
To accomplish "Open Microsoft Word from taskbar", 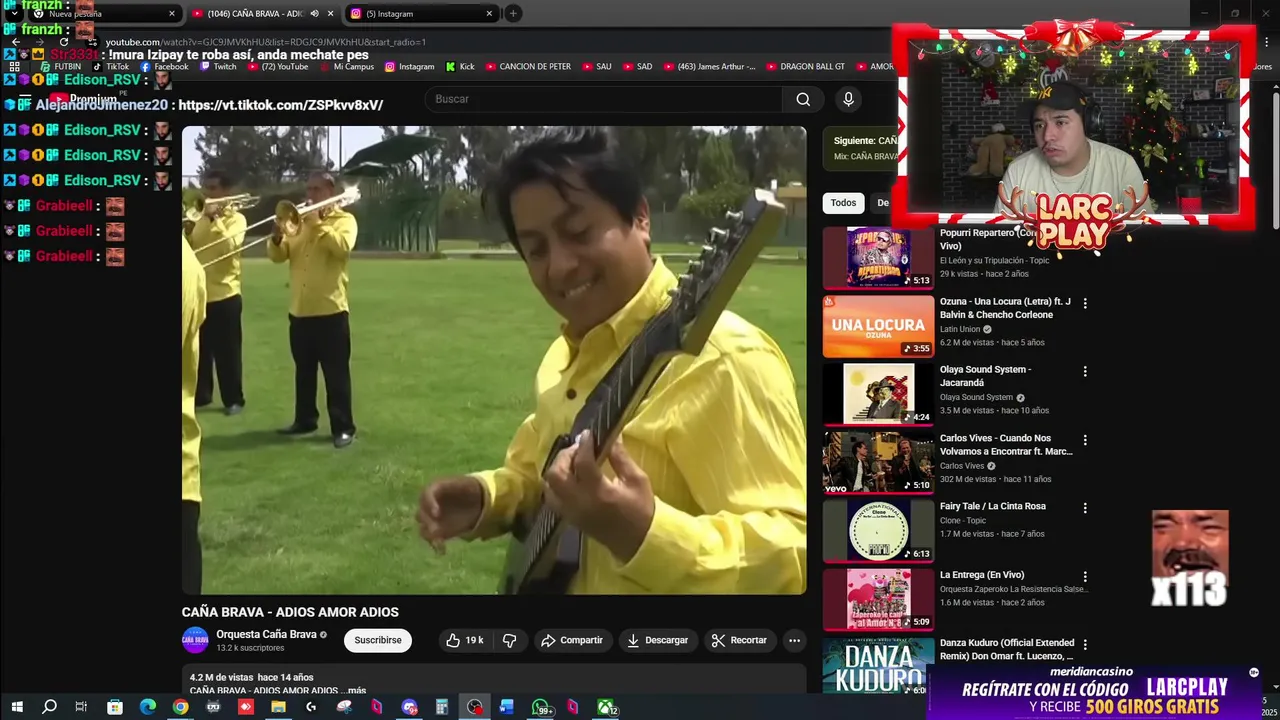I will pyautogui.click(x=507, y=707).
